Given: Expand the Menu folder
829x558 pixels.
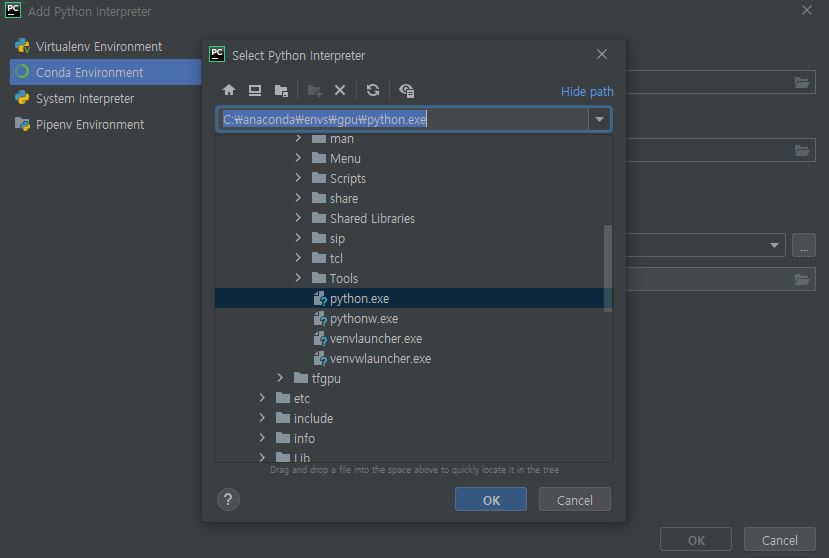Looking at the screenshot, I should (x=298, y=158).
